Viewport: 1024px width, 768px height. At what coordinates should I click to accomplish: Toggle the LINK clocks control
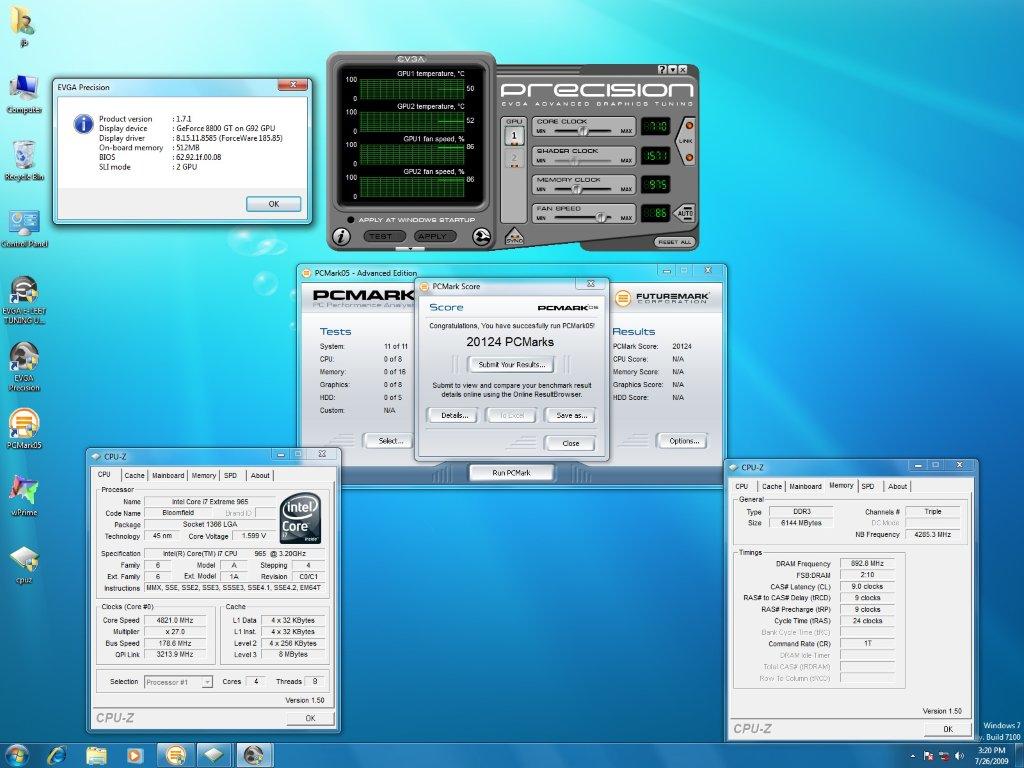point(686,141)
